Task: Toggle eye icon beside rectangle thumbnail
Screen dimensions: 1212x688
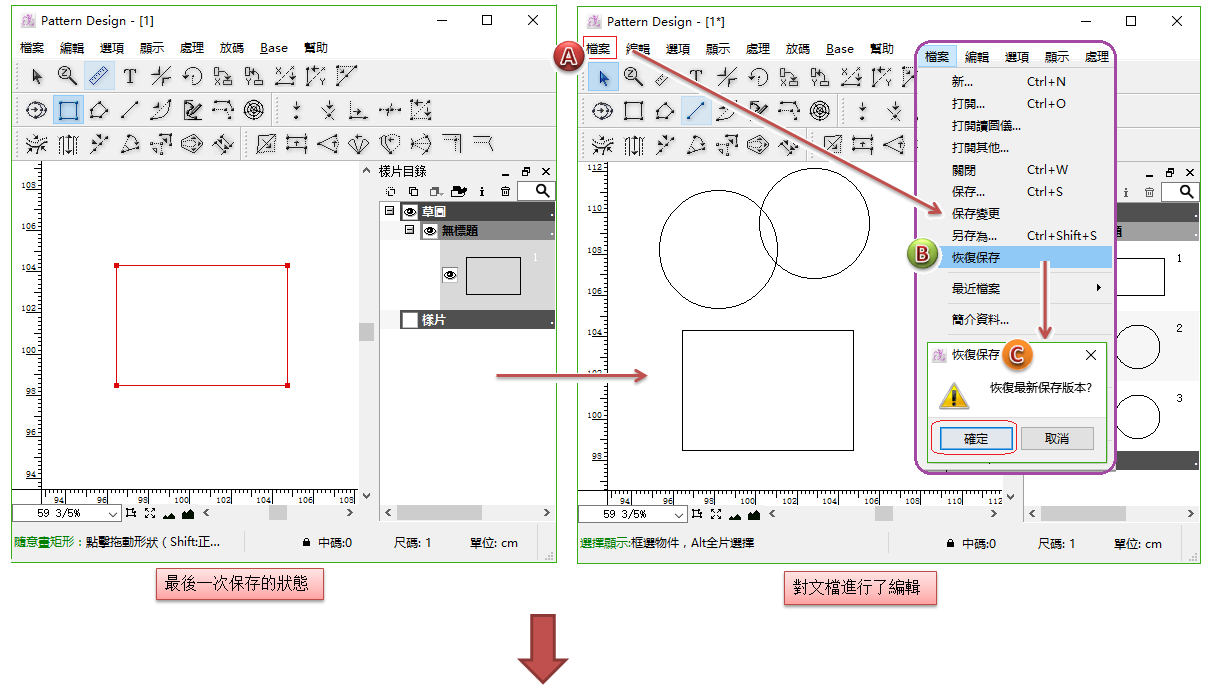Action: point(450,275)
